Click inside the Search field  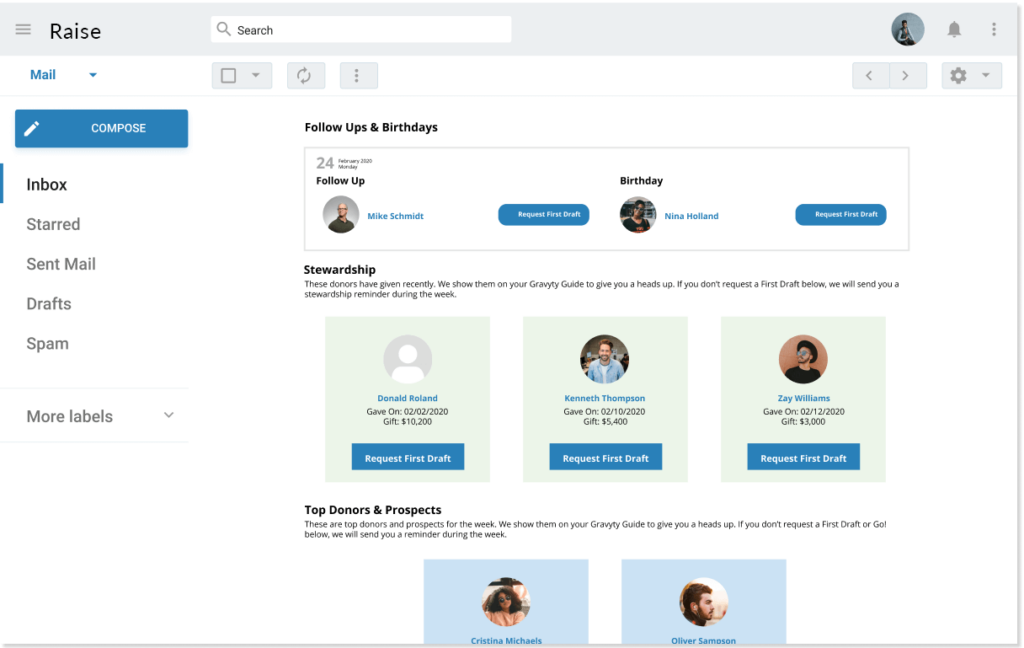tap(360, 29)
